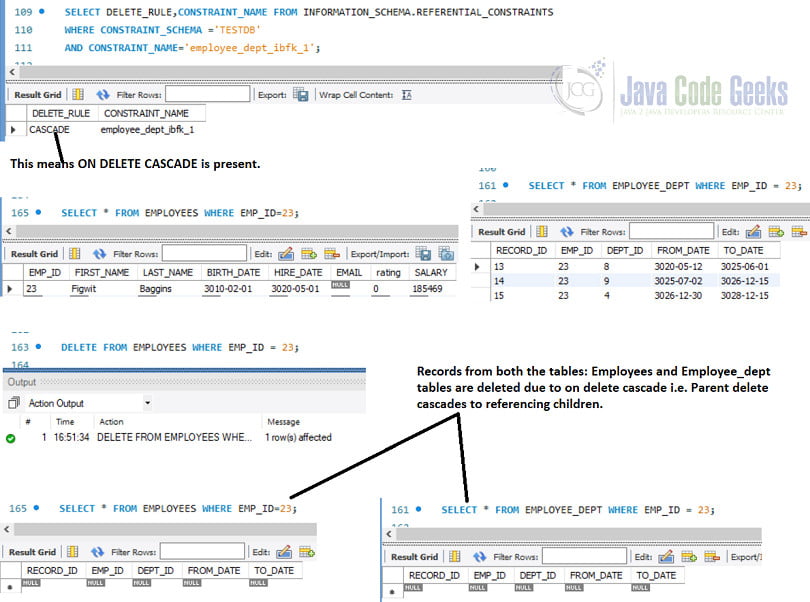Click grid view icon in the empty result under the EMPLOYEES query
This screenshot has width=810, height=602.
[72, 552]
